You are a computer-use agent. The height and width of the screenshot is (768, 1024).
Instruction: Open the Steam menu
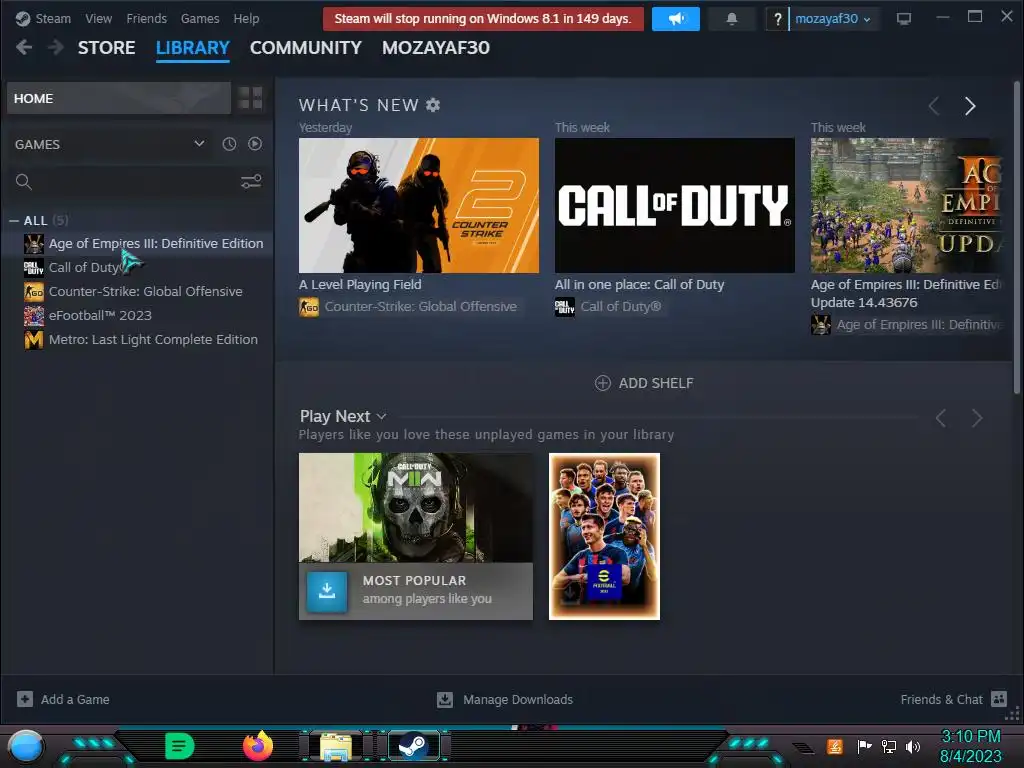[x=53, y=18]
